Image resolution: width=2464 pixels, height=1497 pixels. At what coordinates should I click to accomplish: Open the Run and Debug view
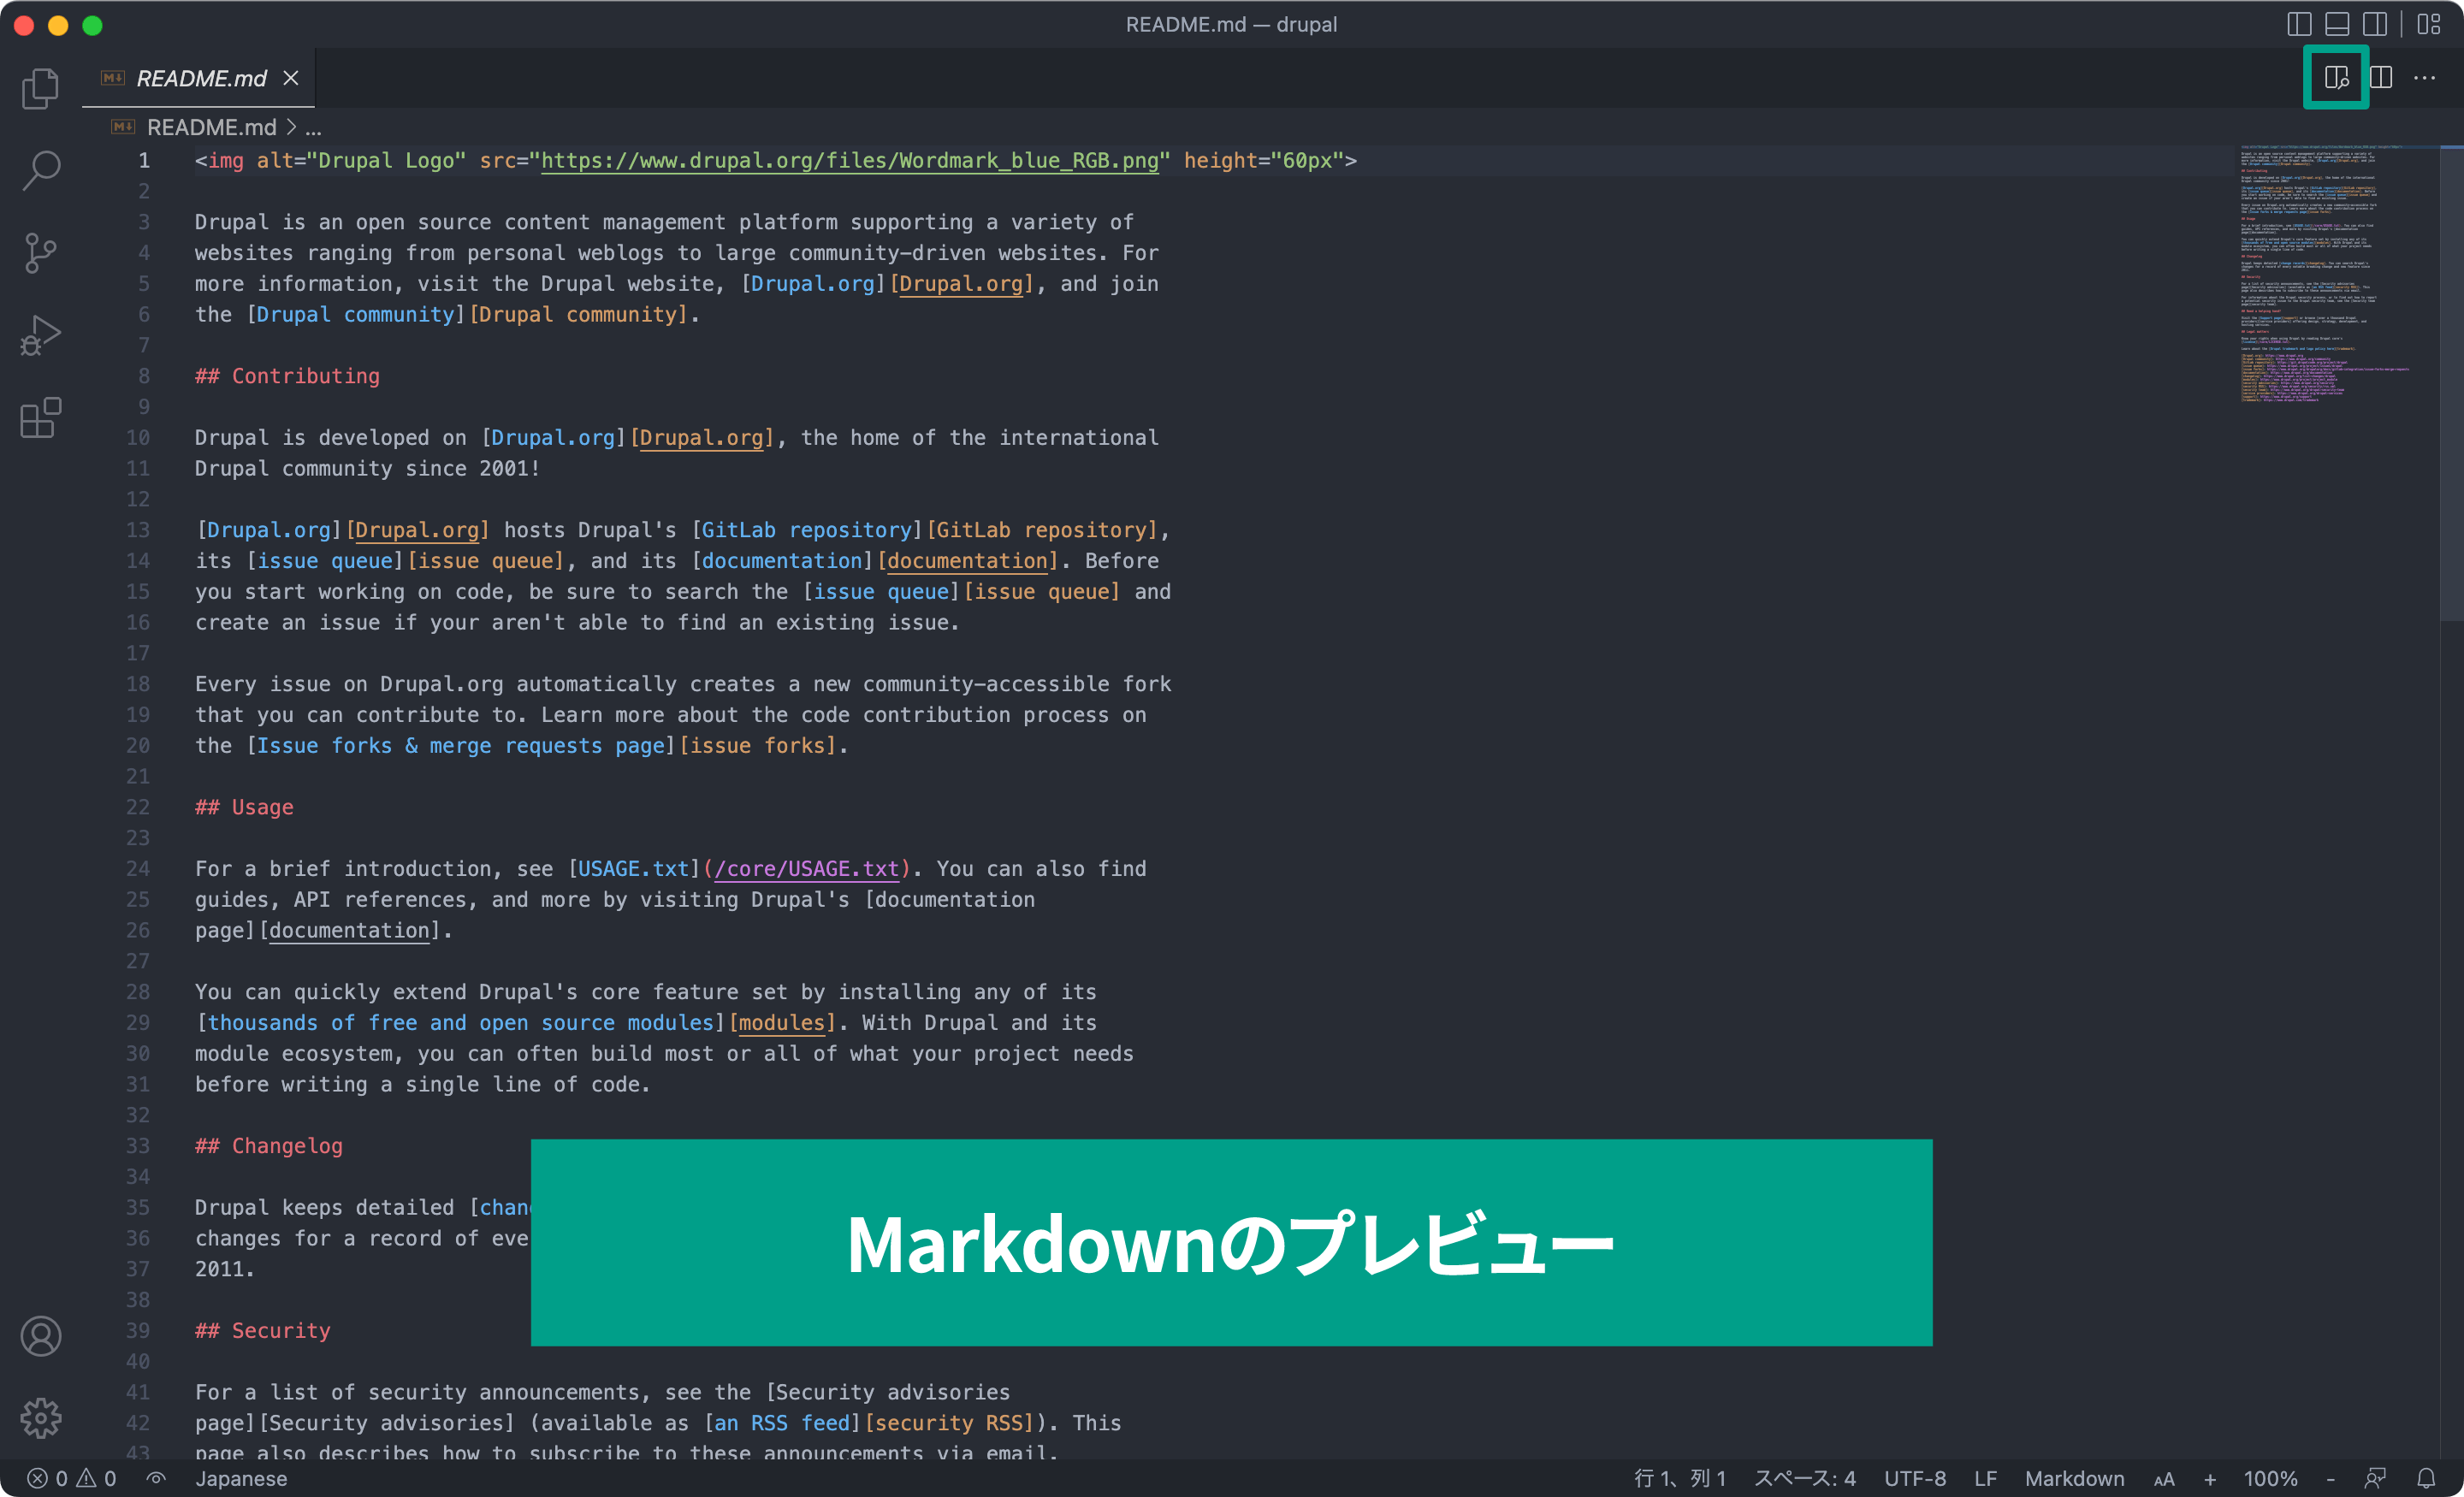point(40,335)
